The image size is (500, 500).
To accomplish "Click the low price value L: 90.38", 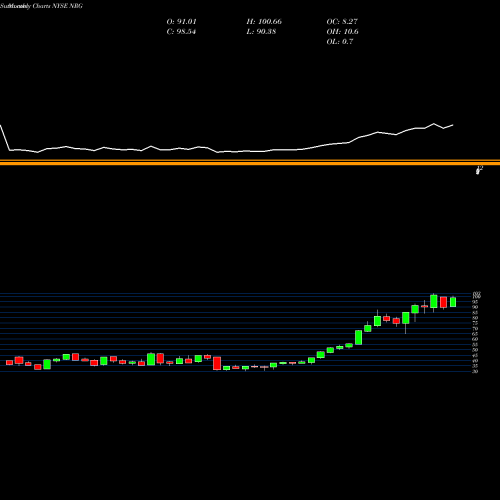I will click(x=261, y=32).
